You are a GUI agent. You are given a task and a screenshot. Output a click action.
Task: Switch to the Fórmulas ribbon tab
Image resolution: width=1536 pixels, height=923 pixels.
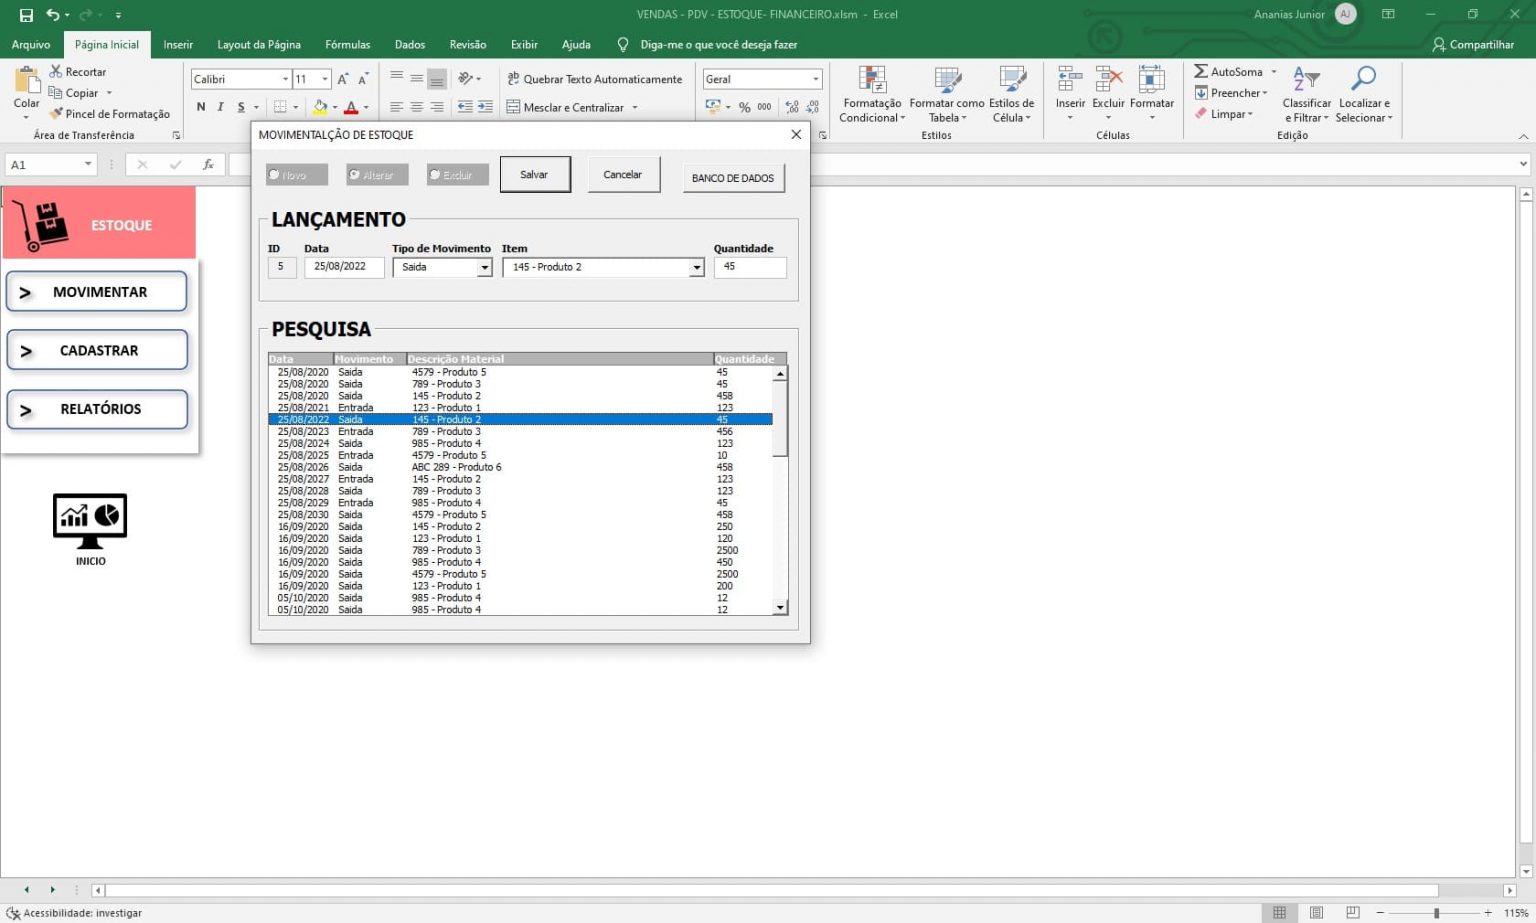(x=347, y=44)
